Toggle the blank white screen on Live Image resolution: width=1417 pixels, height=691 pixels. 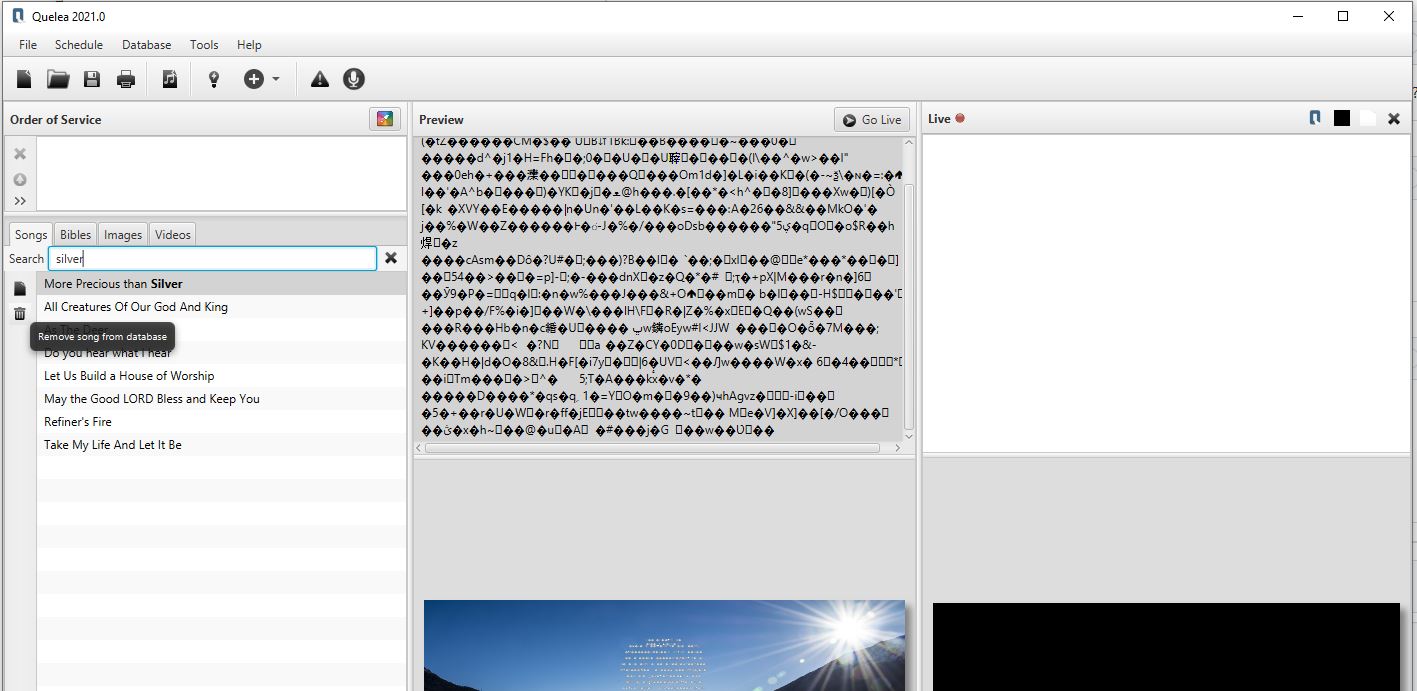(1367, 117)
